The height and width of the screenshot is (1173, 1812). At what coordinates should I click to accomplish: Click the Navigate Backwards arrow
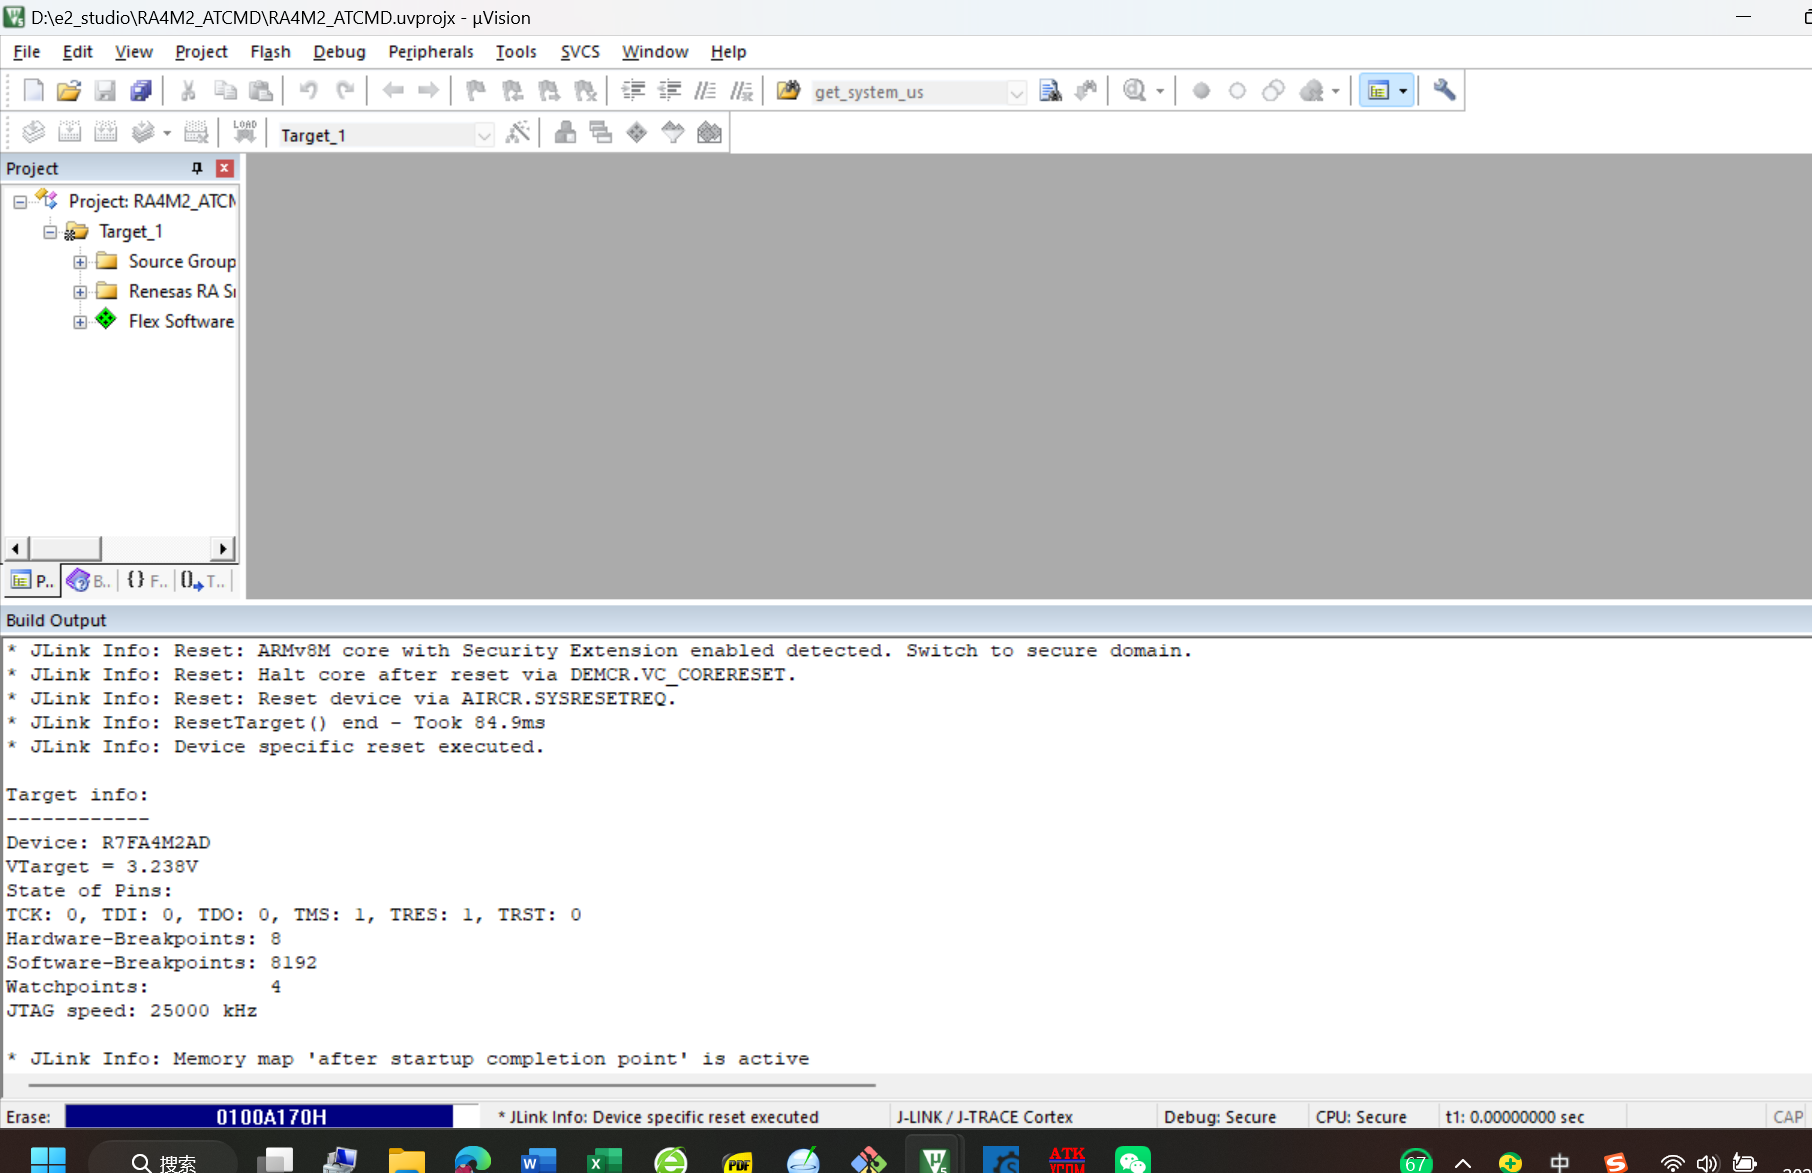[393, 91]
